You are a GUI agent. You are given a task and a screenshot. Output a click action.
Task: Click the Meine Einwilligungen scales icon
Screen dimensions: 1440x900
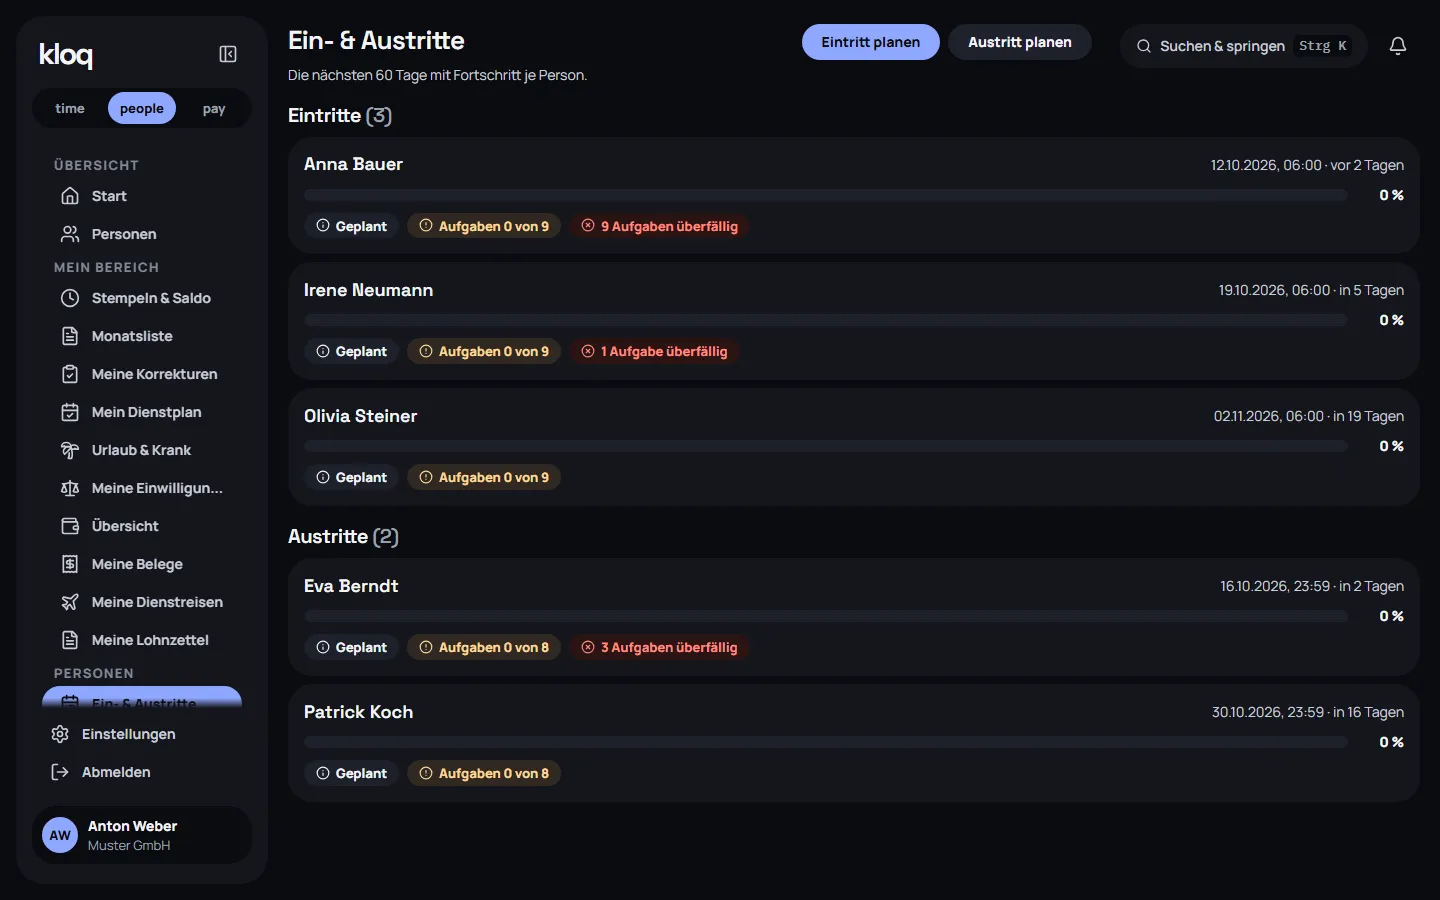(70, 488)
